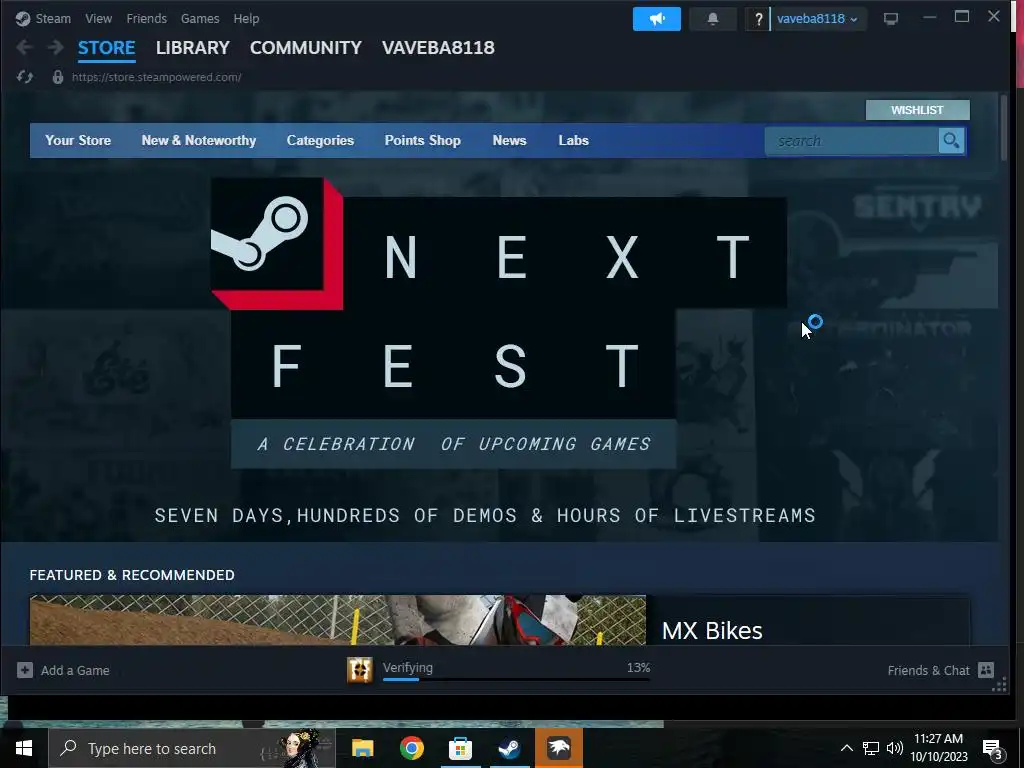This screenshot has width=1024, height=768.
Task: Click the WISHLIST button
Action: pyautogui.click(x=918, y=110)
